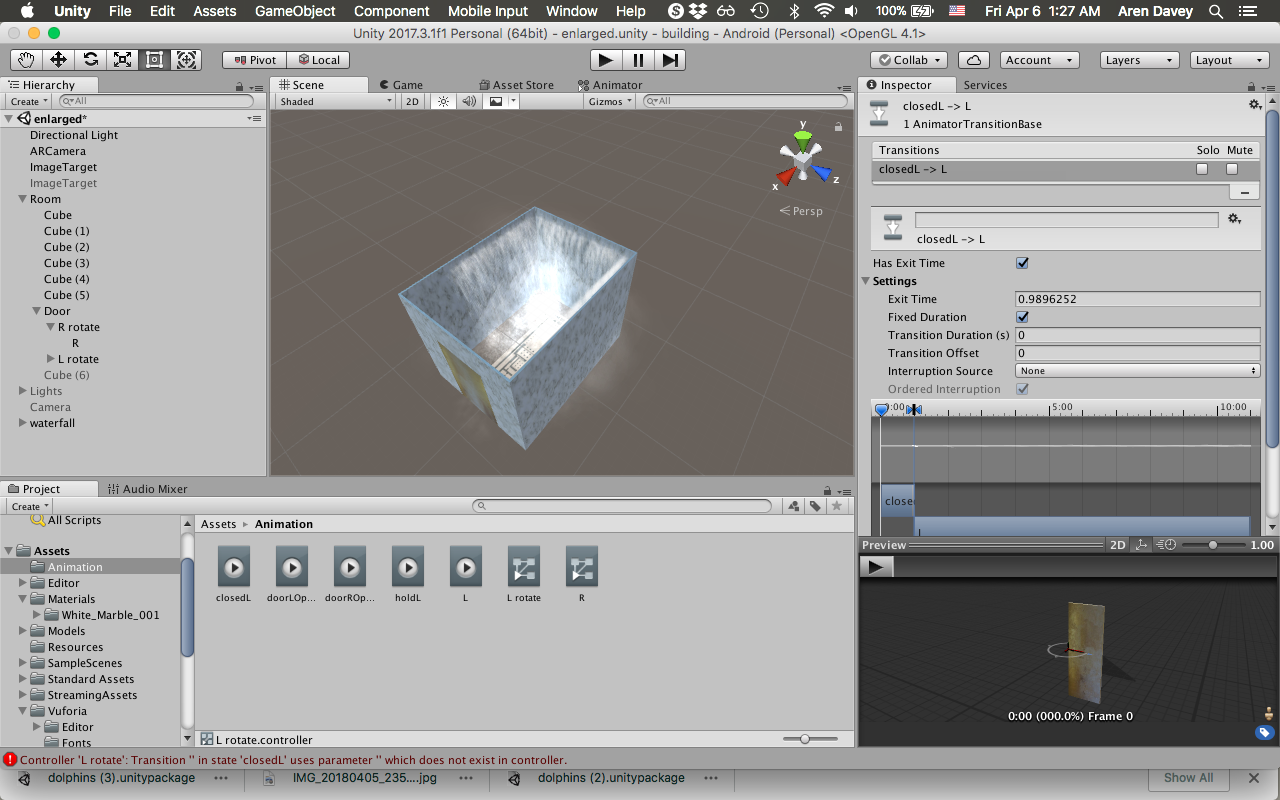This screenshot has width=1280, height=800.
Task: Expand Lights in Hierarchy
Action: point(22,391)
